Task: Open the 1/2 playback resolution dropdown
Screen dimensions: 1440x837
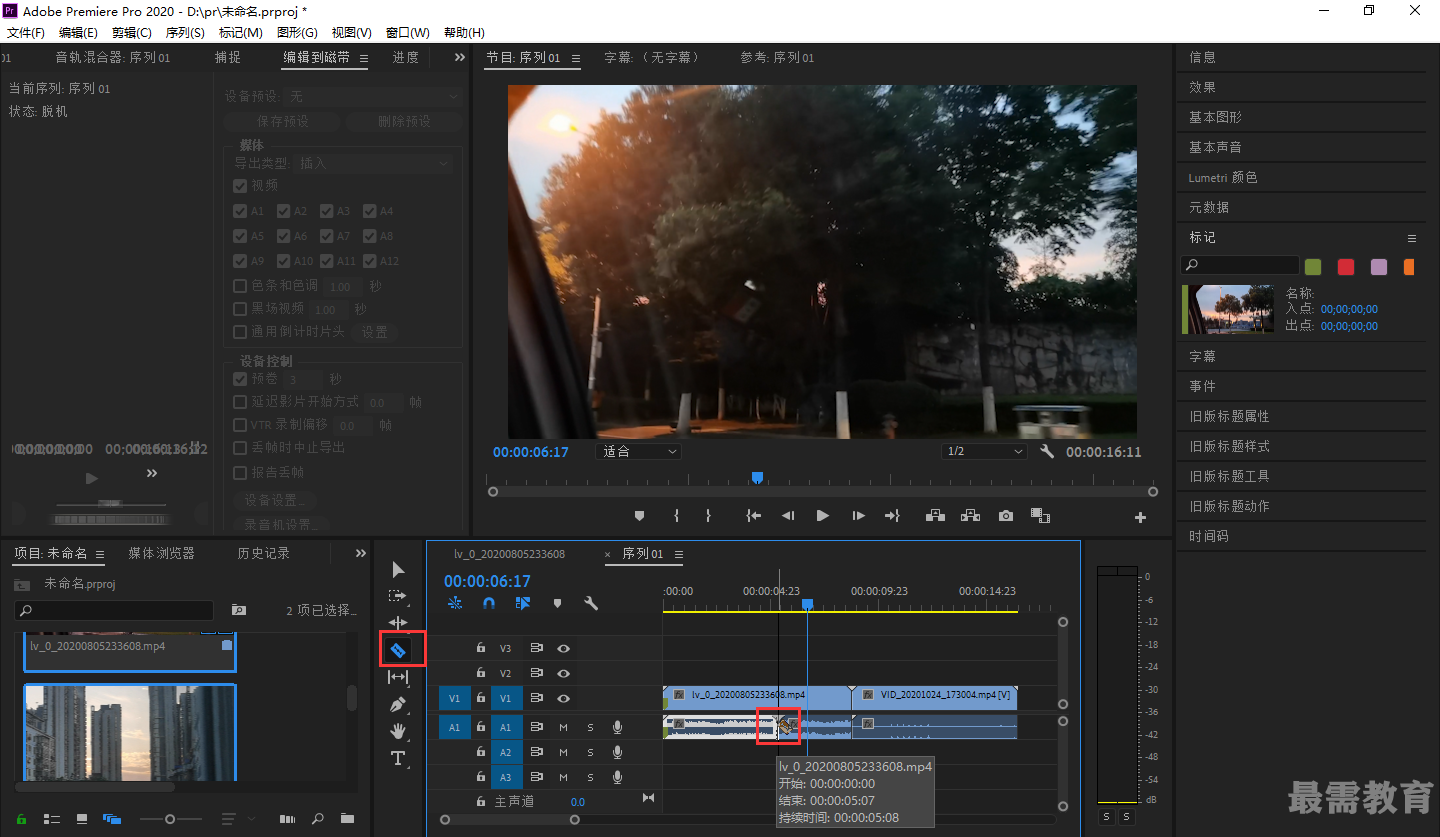Action: (x=985, y=452)
